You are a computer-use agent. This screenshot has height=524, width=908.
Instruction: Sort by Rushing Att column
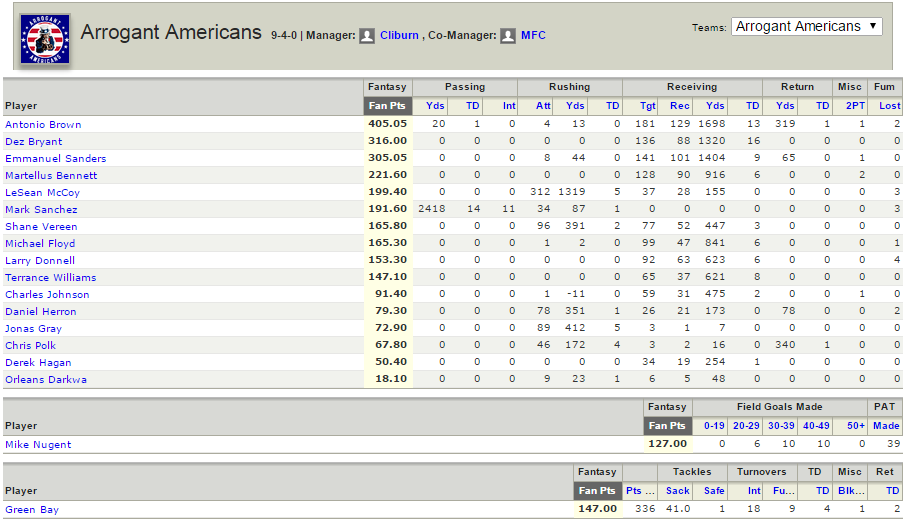(x=543, y=106)
